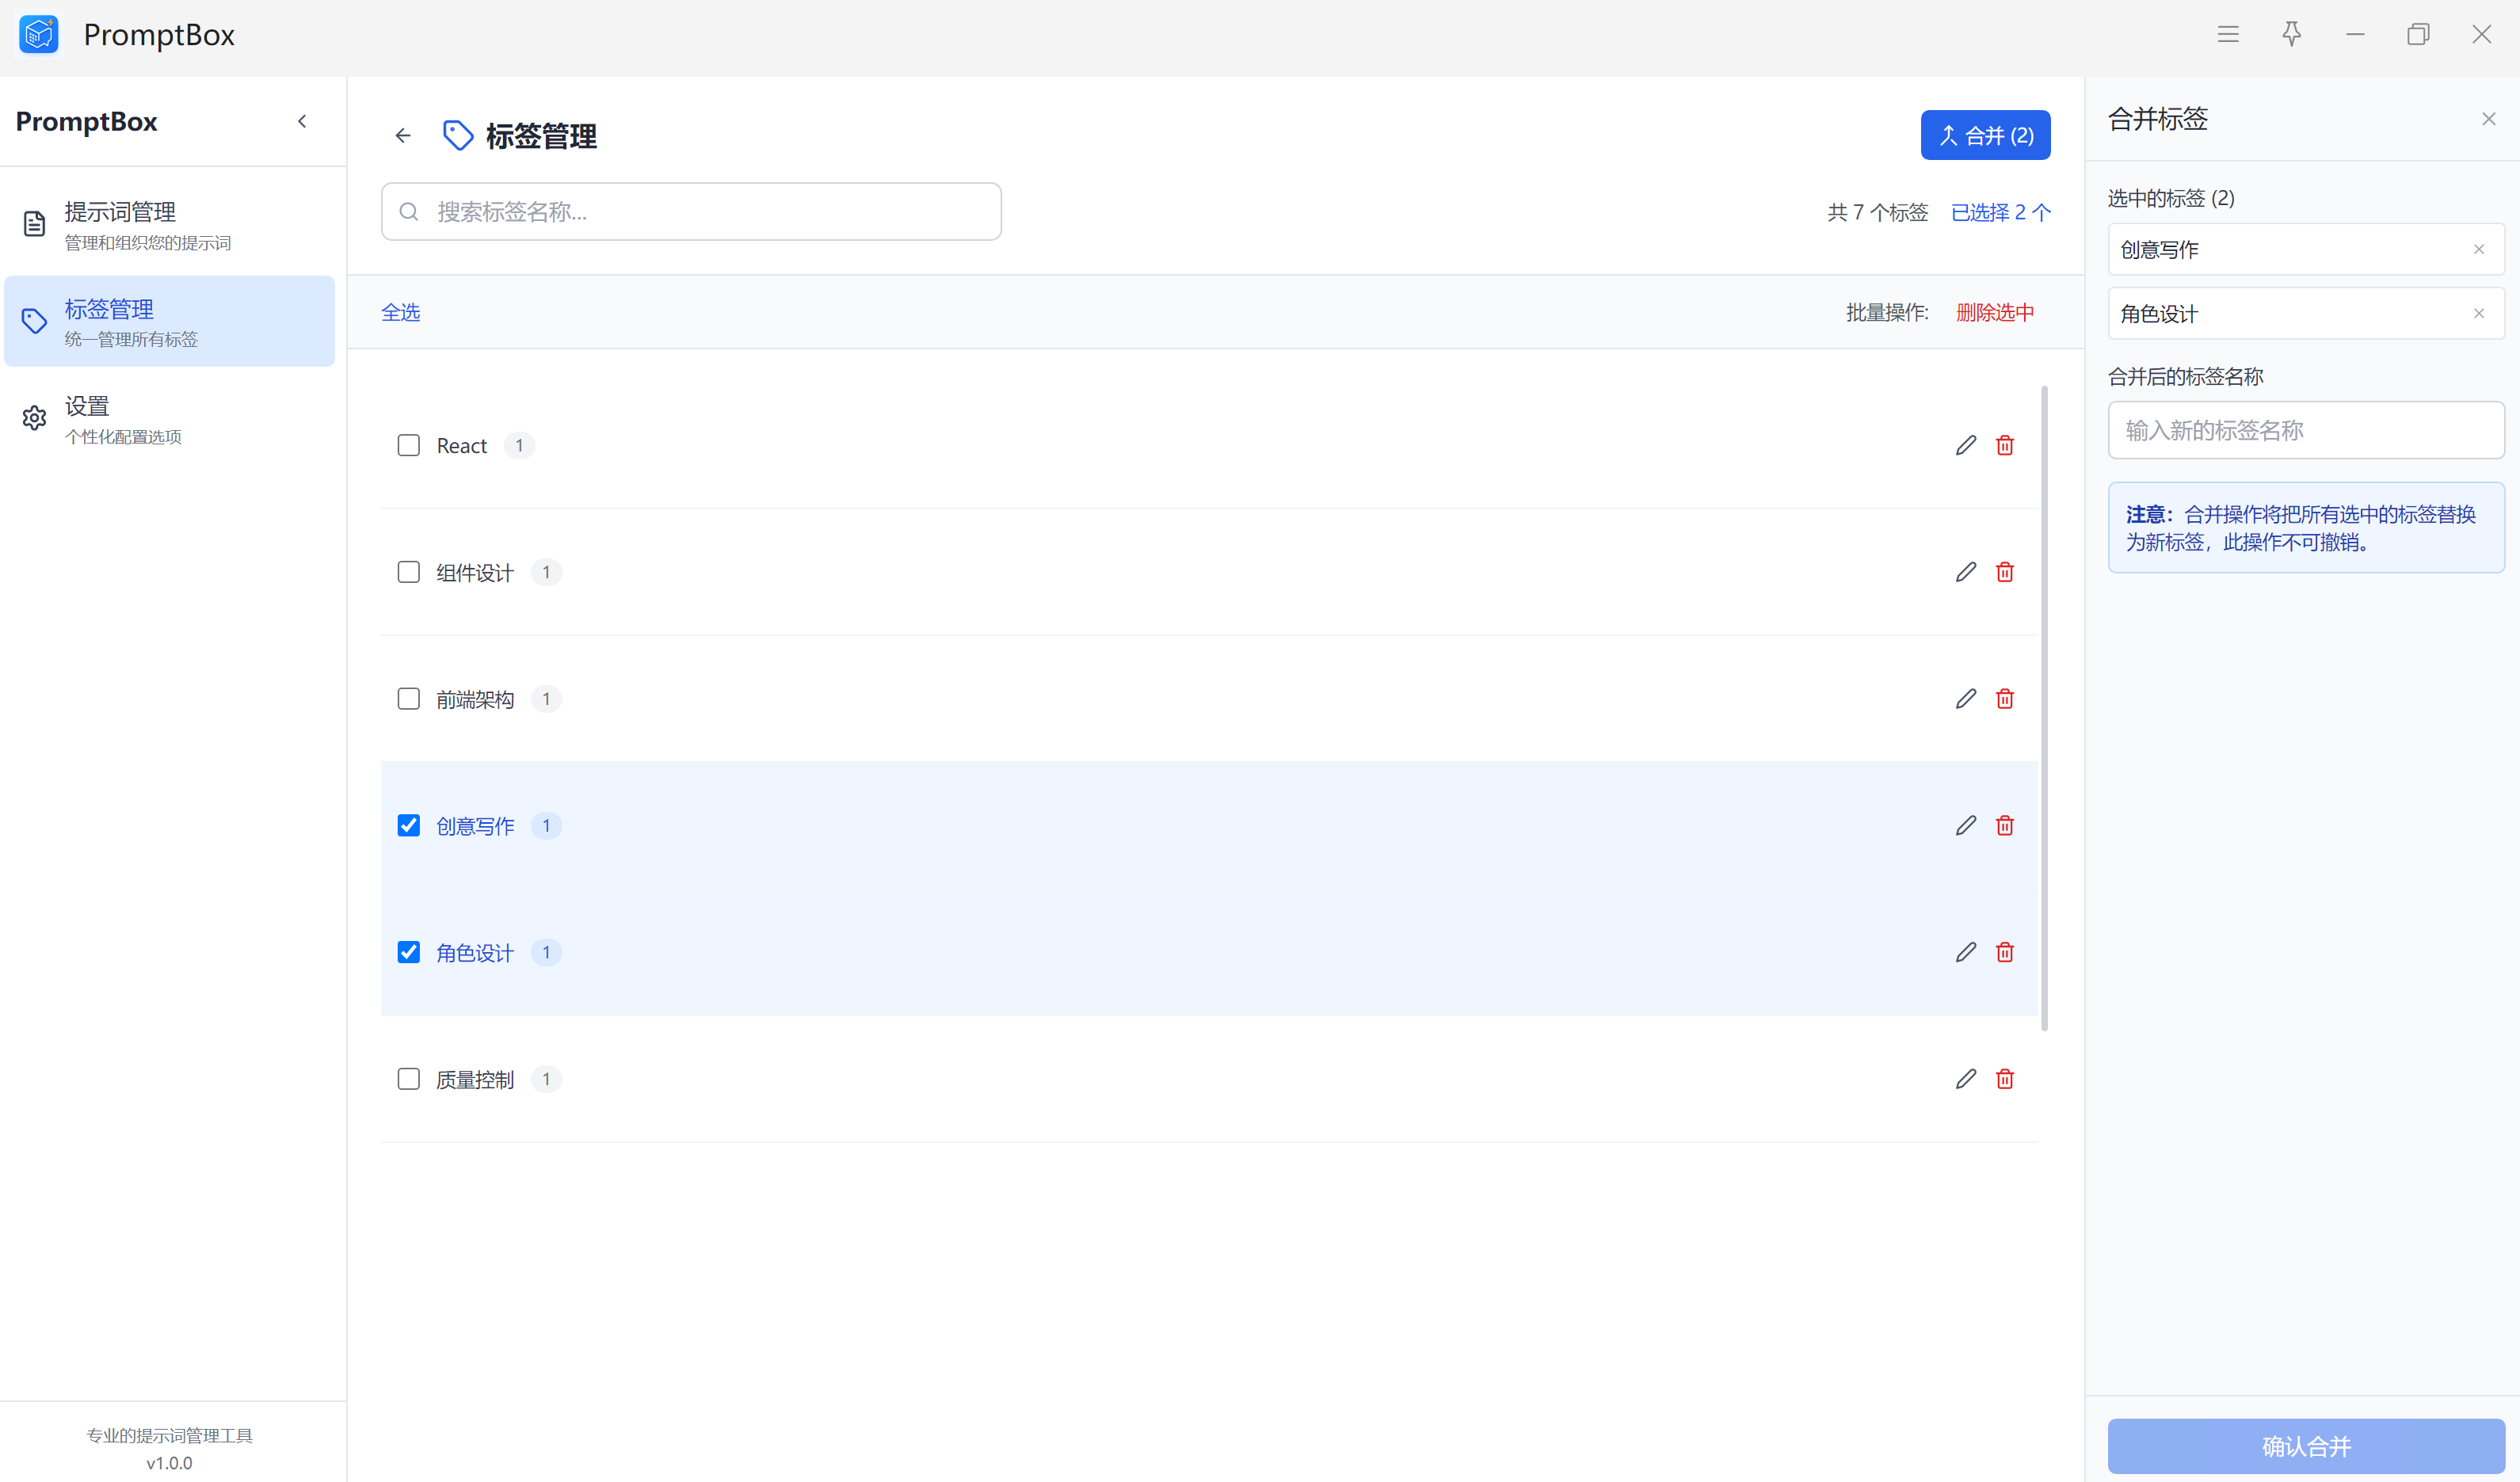The height and width of the screenshot is (1482, 2520).
Task: Delete the 组件设计 tag via trash icon
Action: pos(2005,572)
